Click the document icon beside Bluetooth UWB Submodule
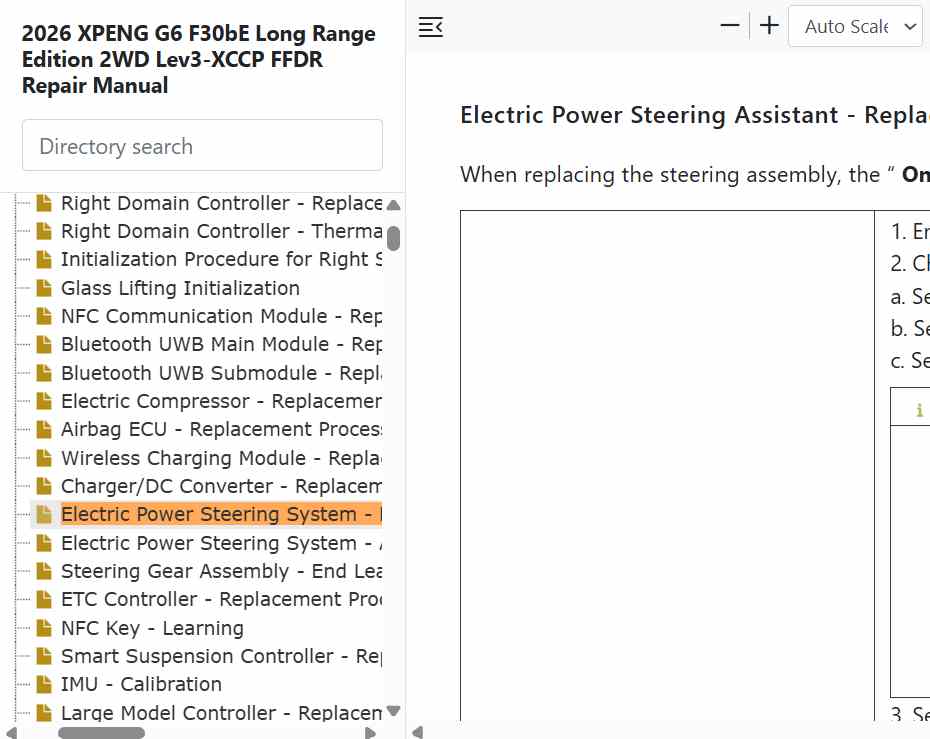The height and width of the screenshot is (739, 930). coord(44,372)
